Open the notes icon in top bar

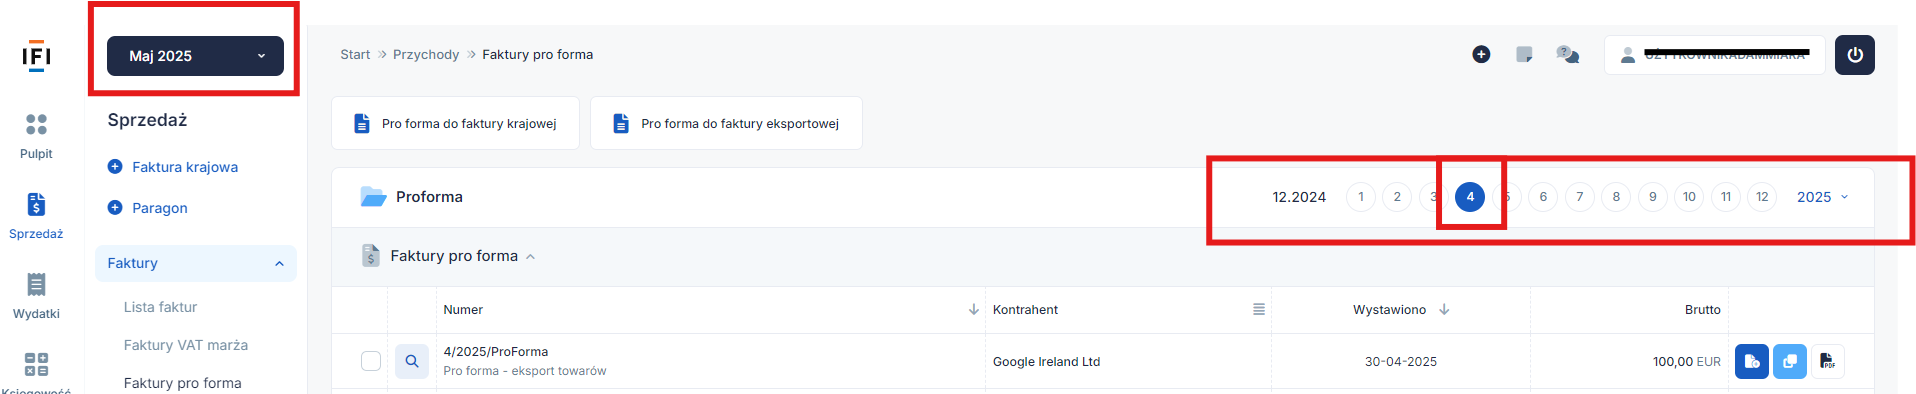point(1524,54)
